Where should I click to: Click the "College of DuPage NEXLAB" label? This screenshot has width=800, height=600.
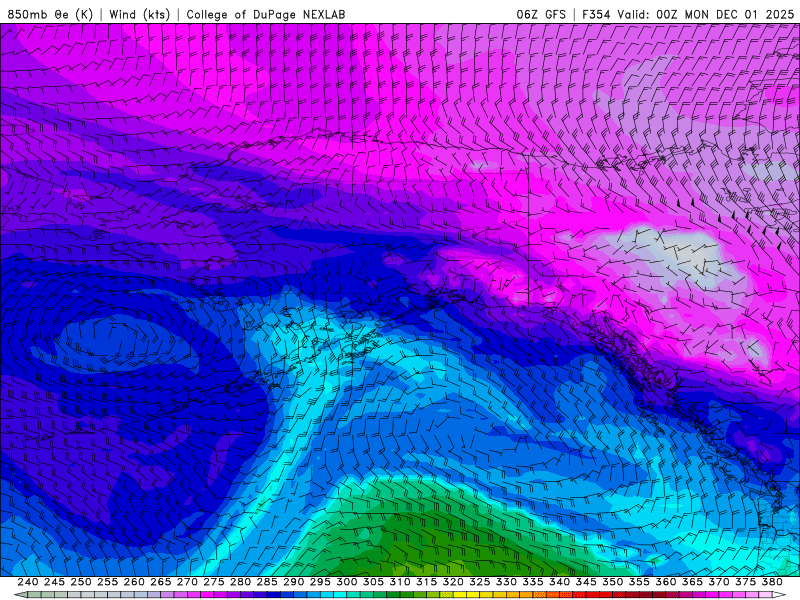266,14
